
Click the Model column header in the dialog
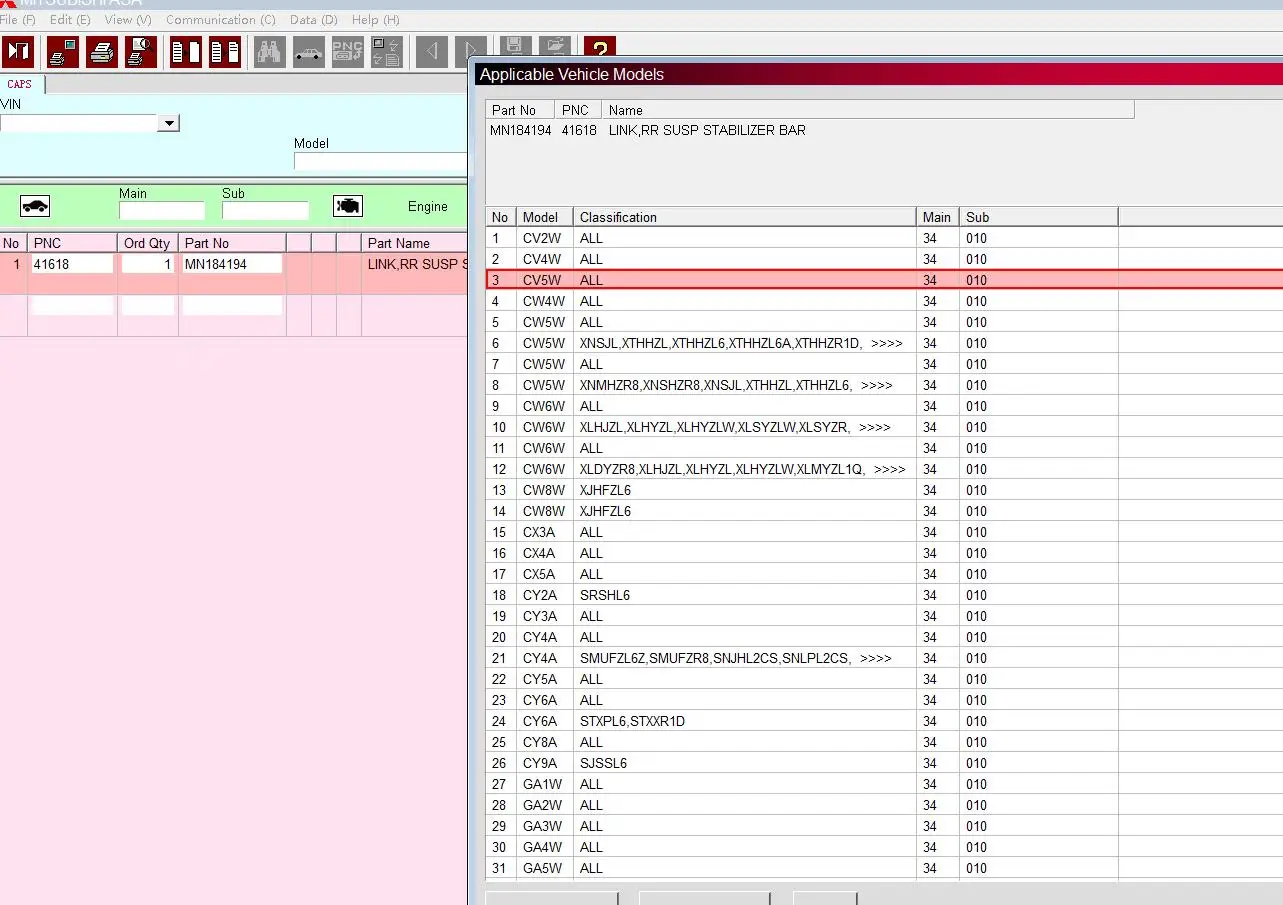coord(545,217)
